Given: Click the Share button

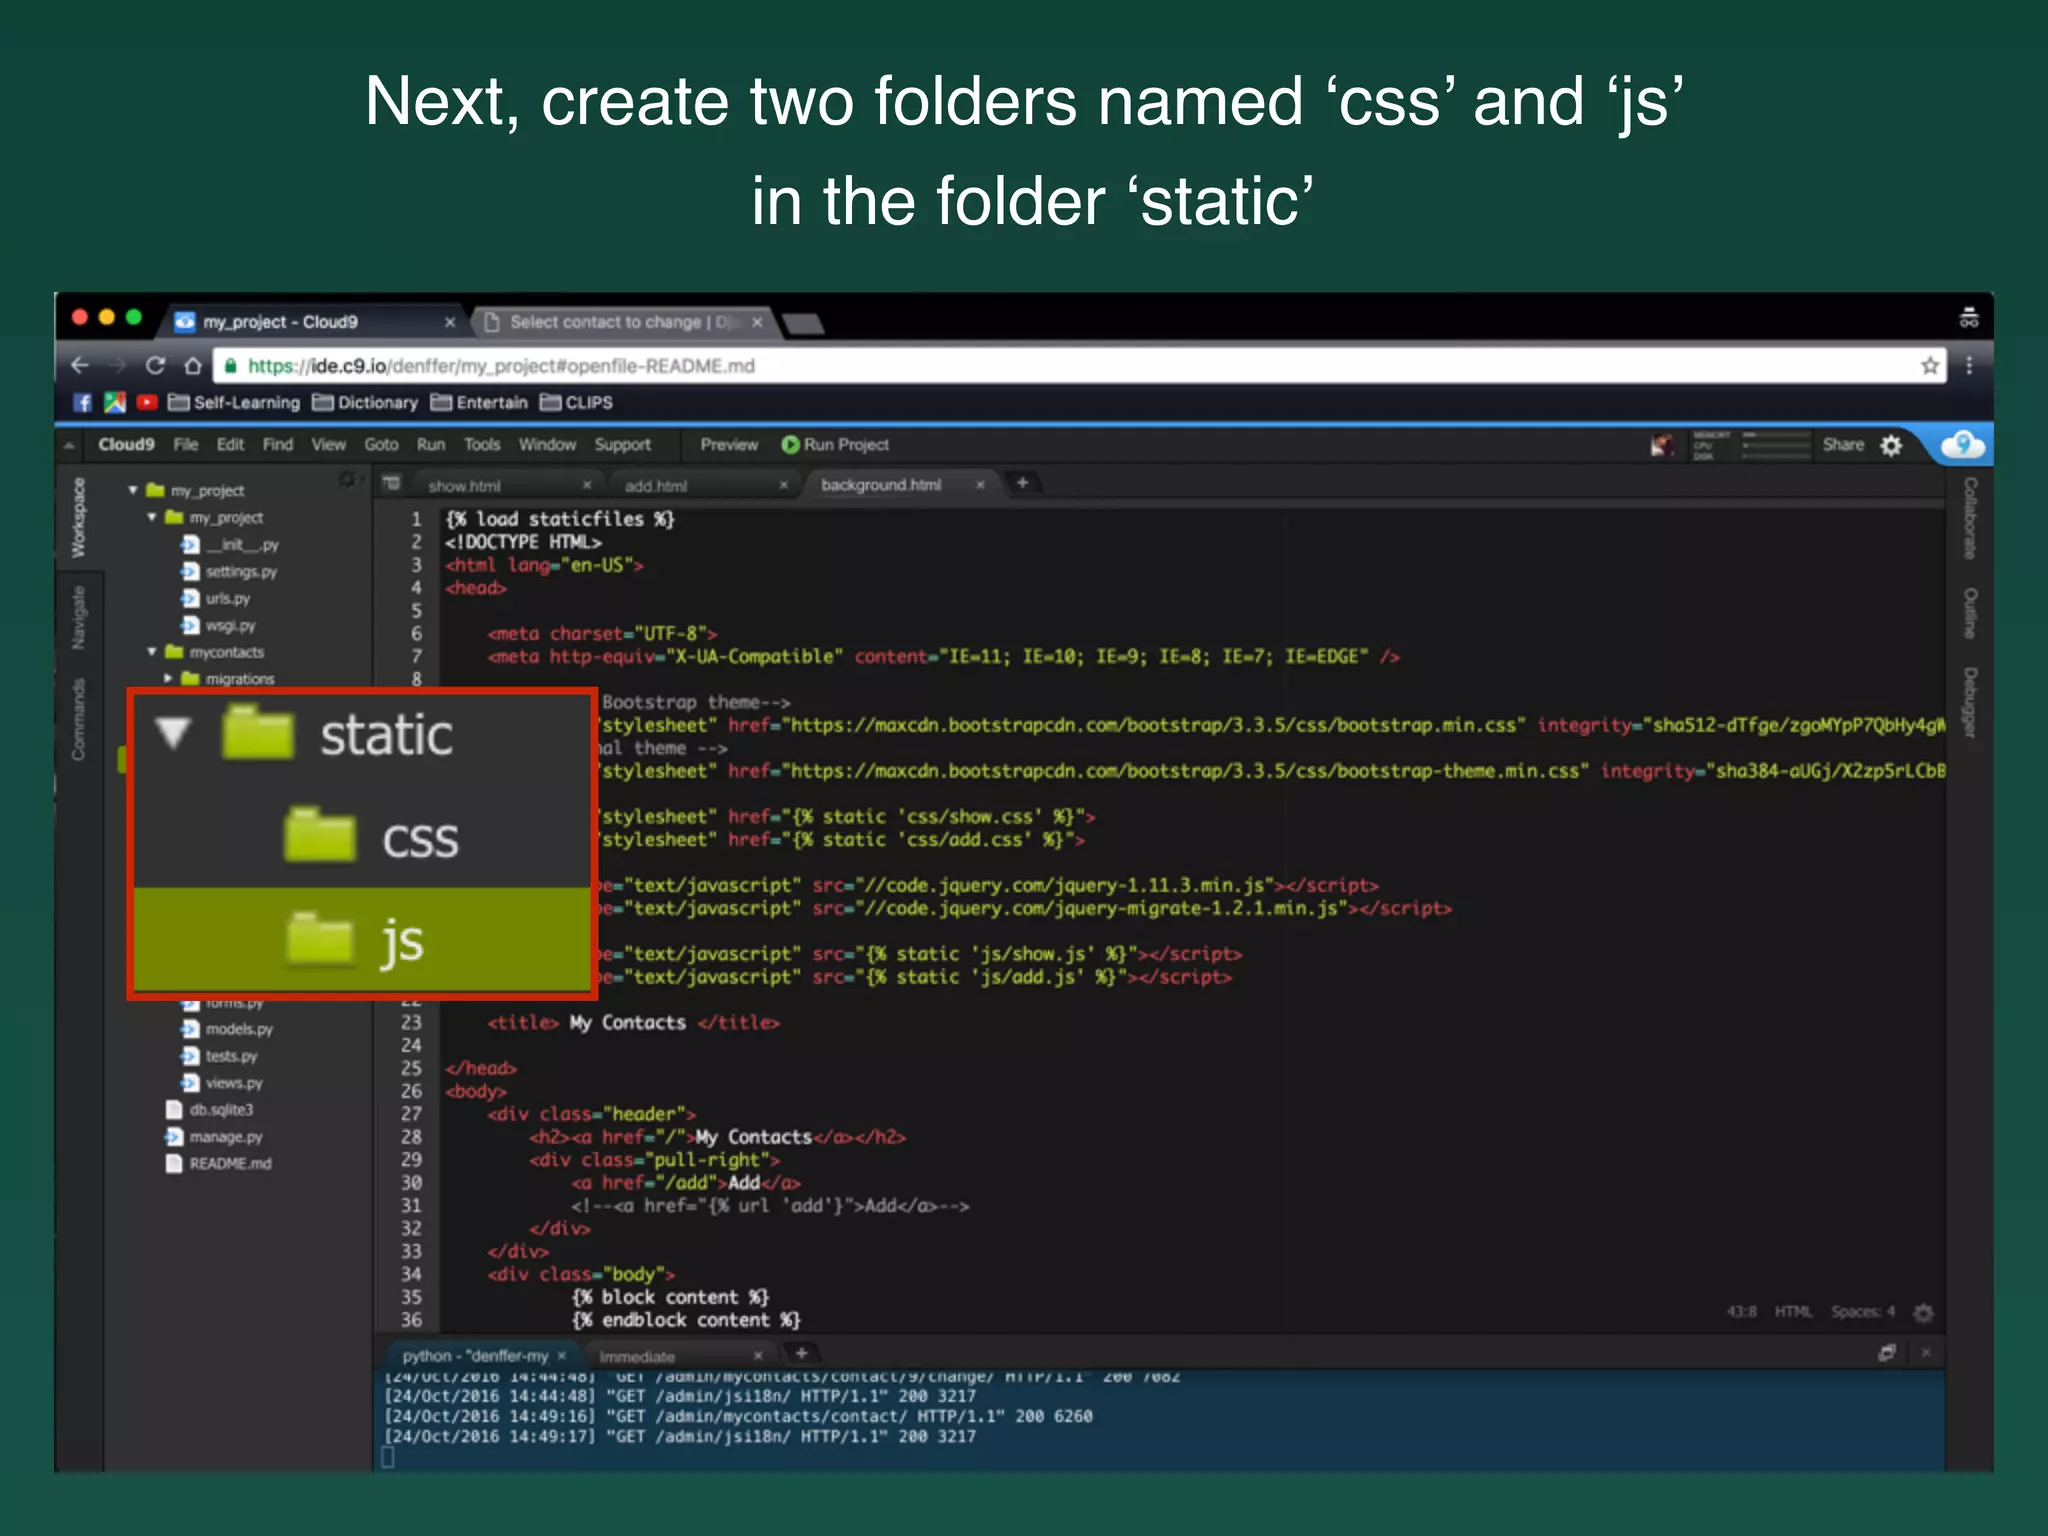Looking at the screenshot, I should 1842,445.
